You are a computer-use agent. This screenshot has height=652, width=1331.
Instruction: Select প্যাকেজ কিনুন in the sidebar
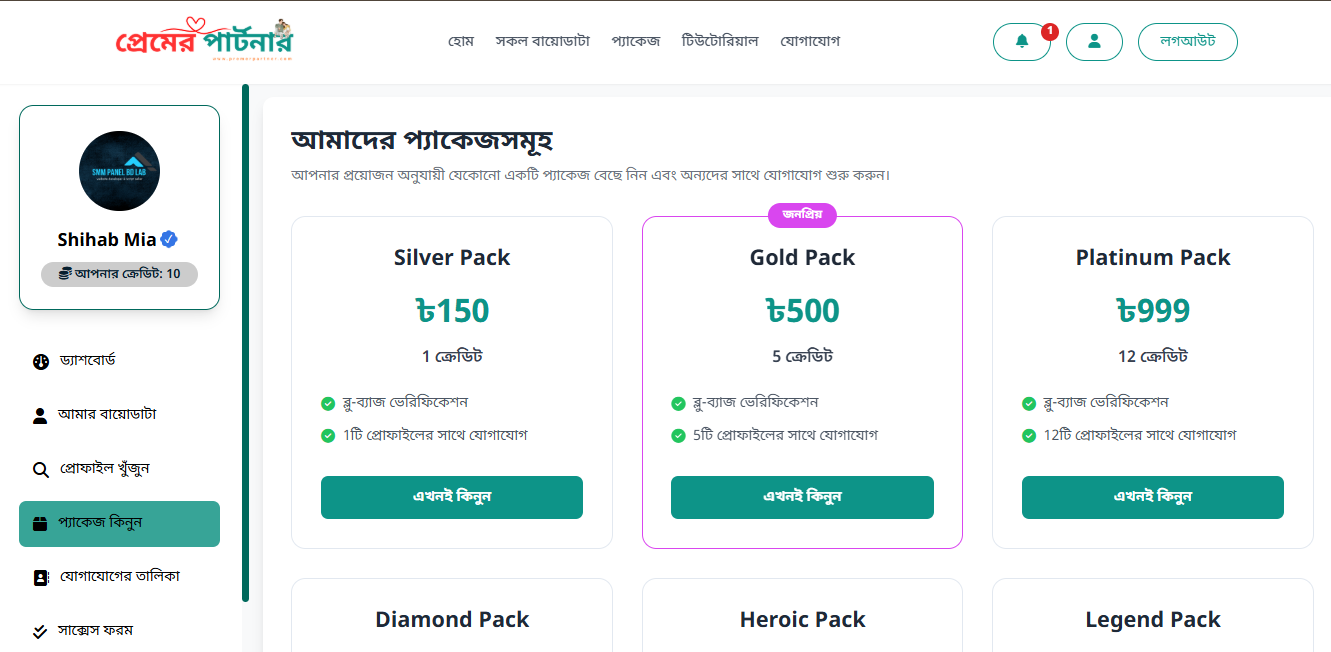[x=119, y=524]
